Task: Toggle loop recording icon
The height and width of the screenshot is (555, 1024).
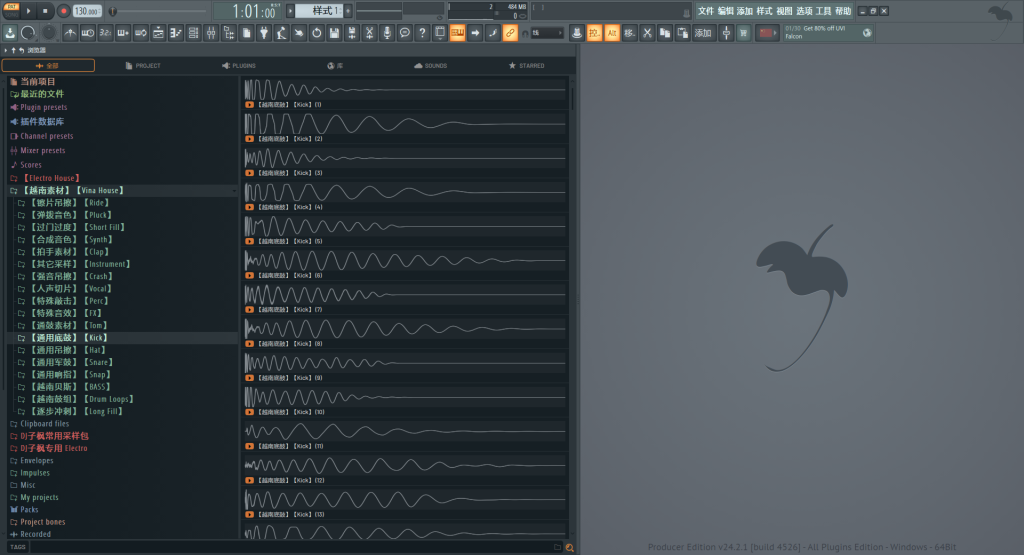Action: [141, 33]
